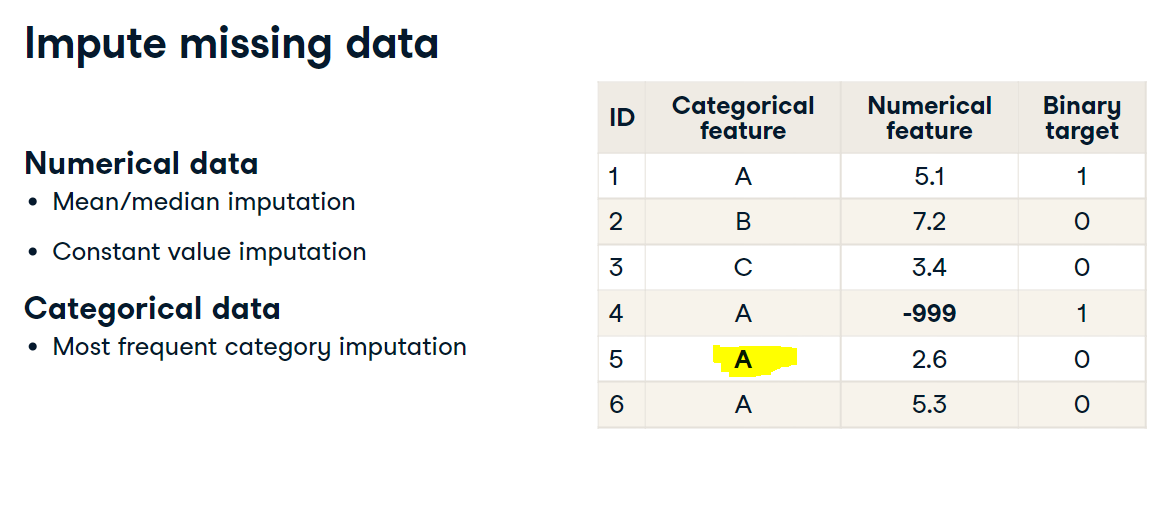The image size is (1170, 528).
Task: Click the 2.6 numerical value cell
Action: (x=929, y=359)
